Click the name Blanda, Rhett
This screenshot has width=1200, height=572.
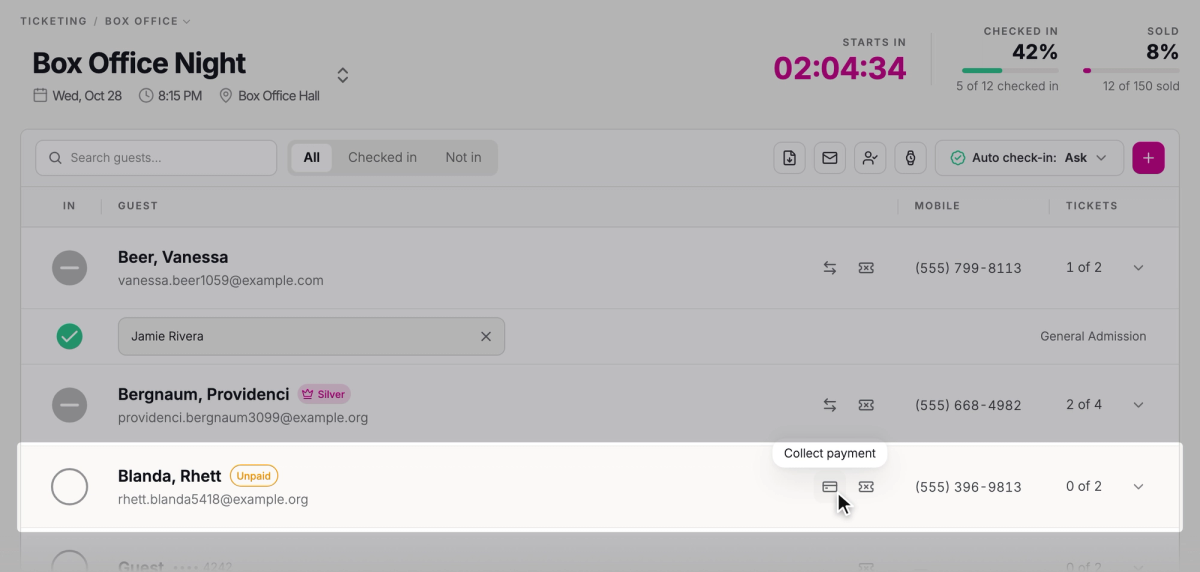(x=170, y=476)
